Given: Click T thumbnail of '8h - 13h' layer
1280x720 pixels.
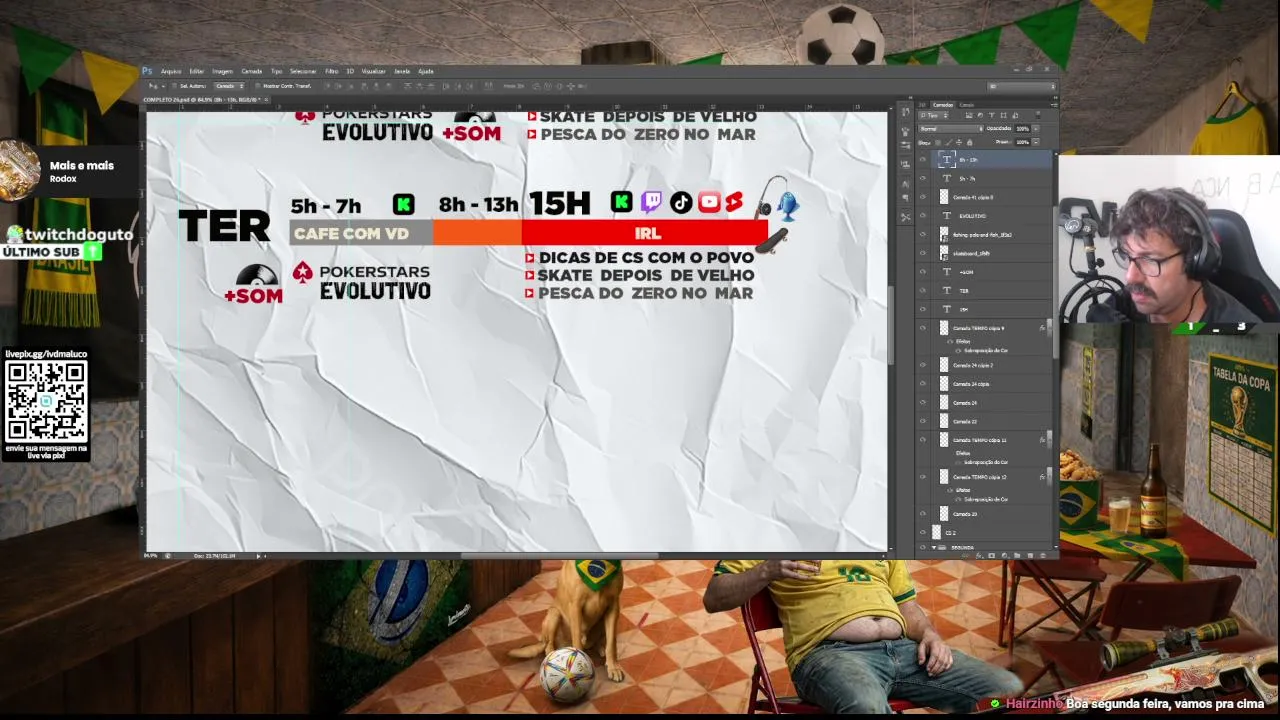Looking at the screenshot, I should point(946,160).
